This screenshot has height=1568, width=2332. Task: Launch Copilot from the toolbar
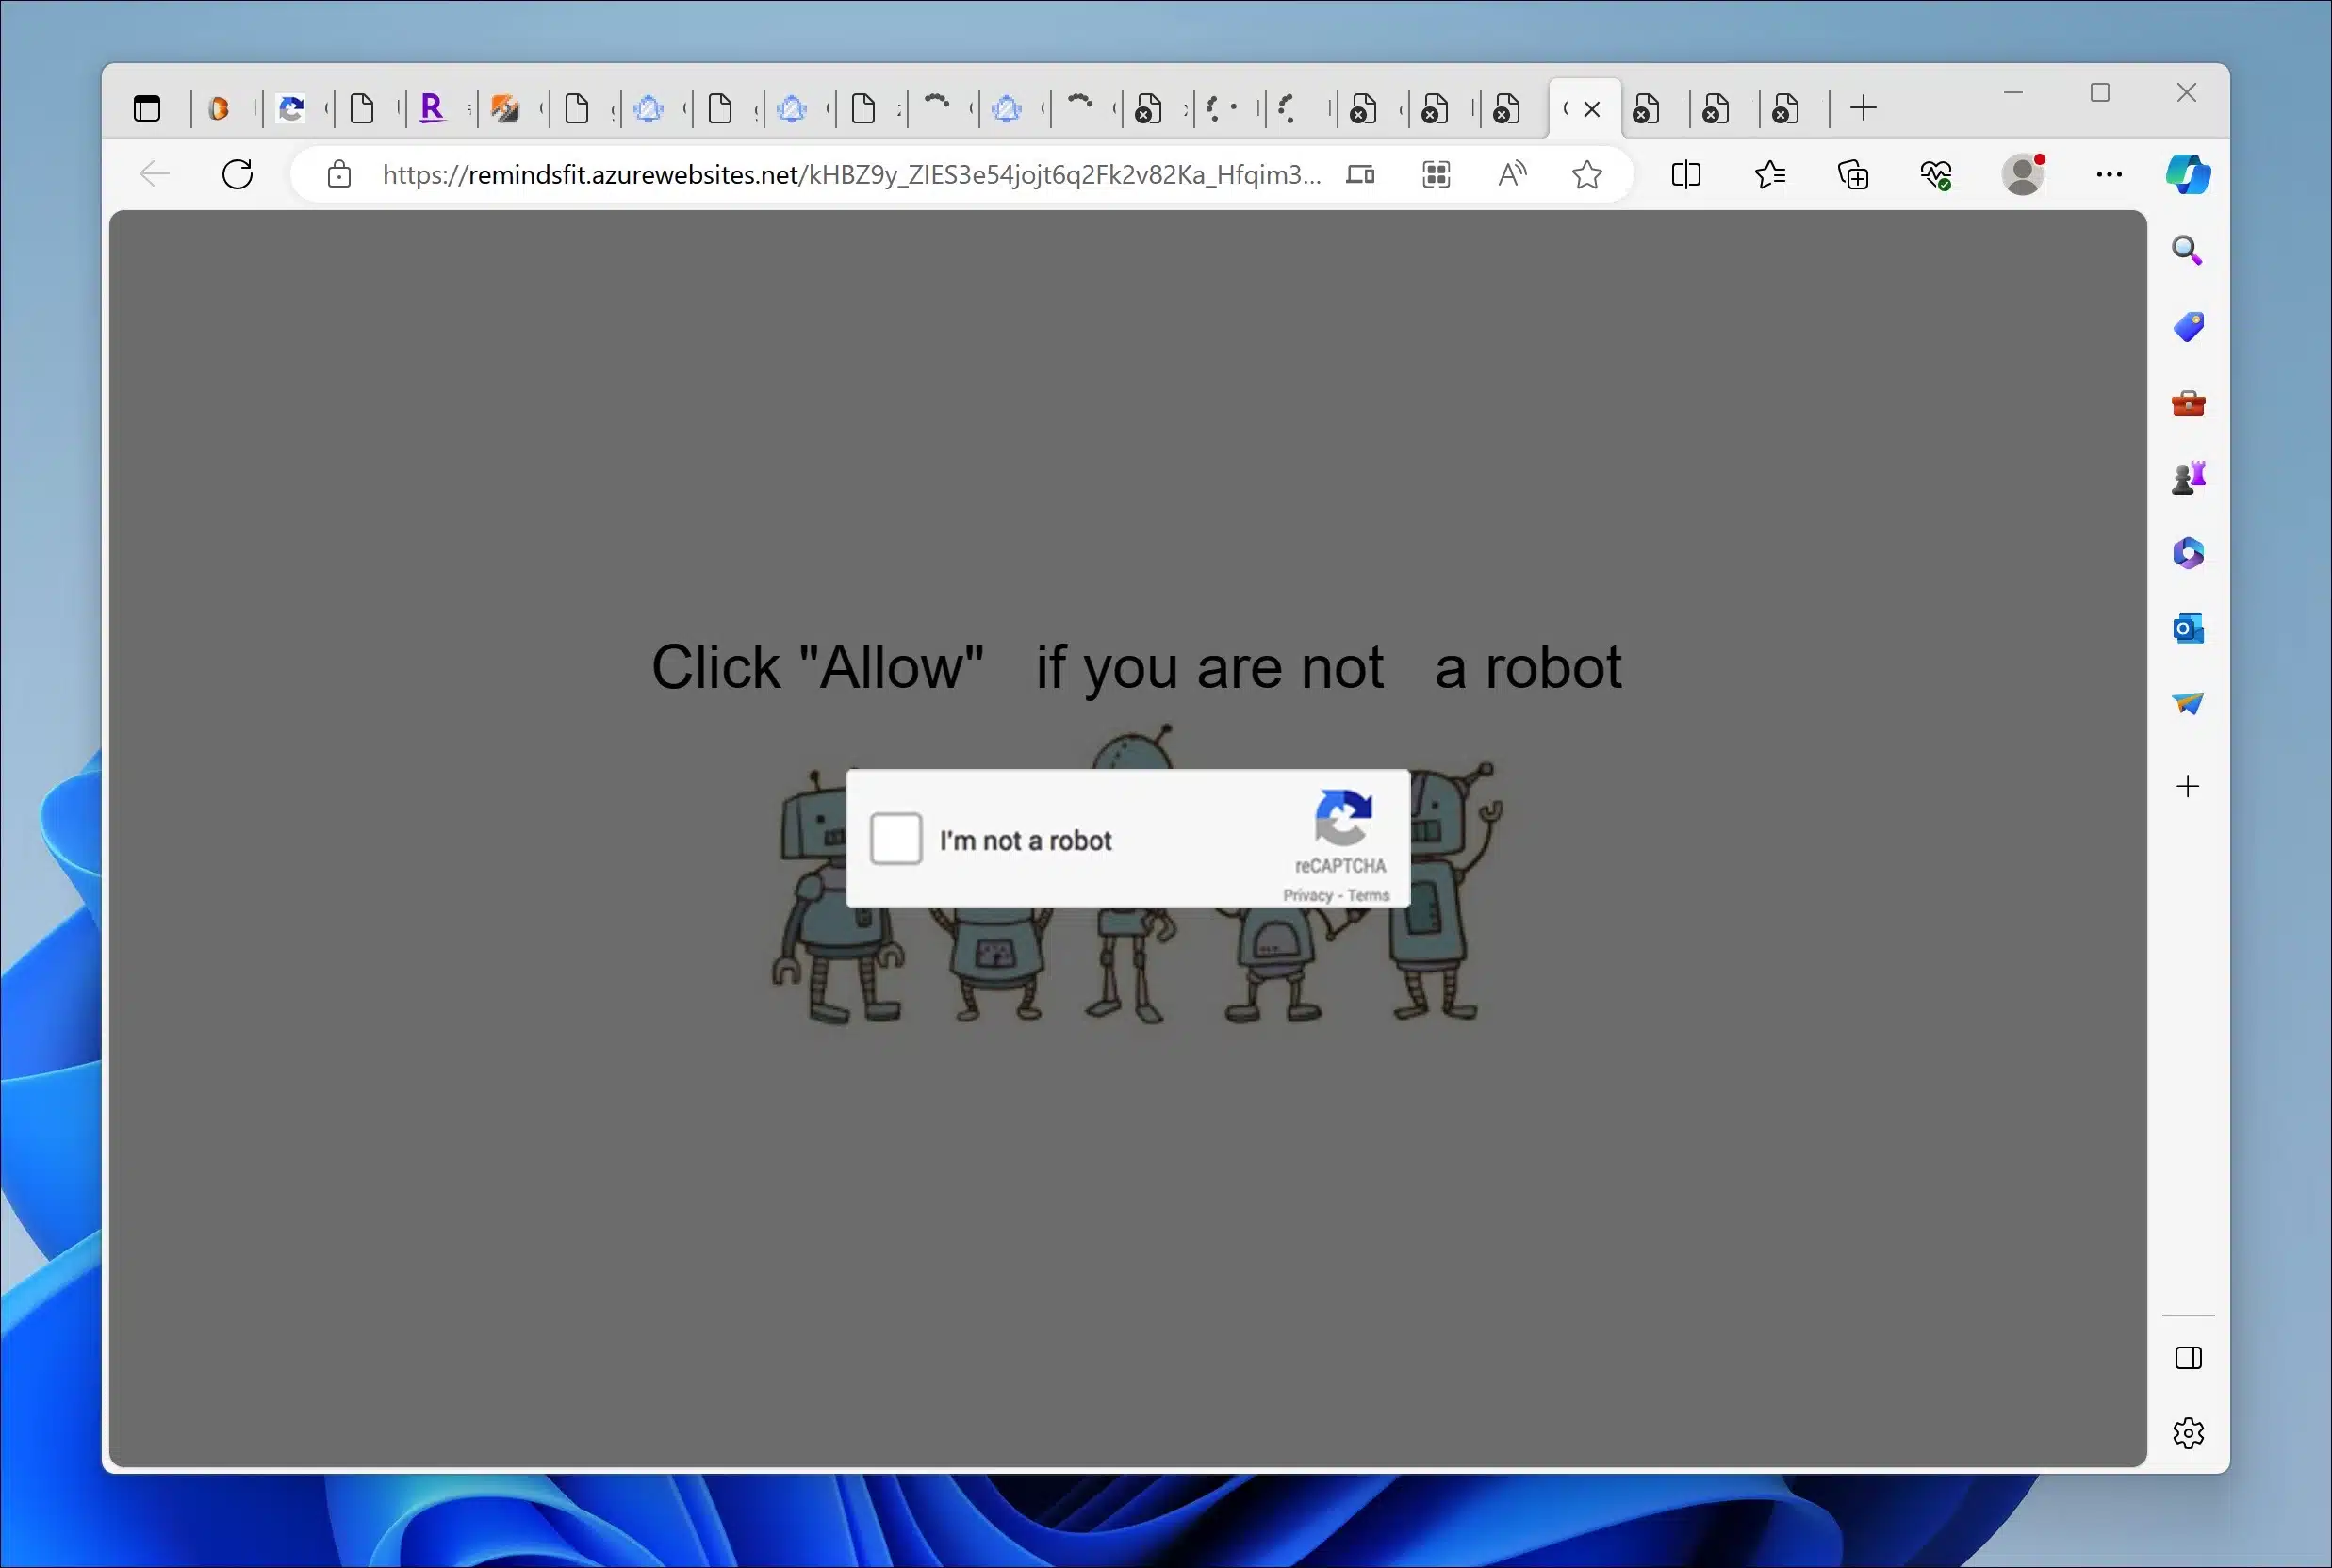point(2188,174)
